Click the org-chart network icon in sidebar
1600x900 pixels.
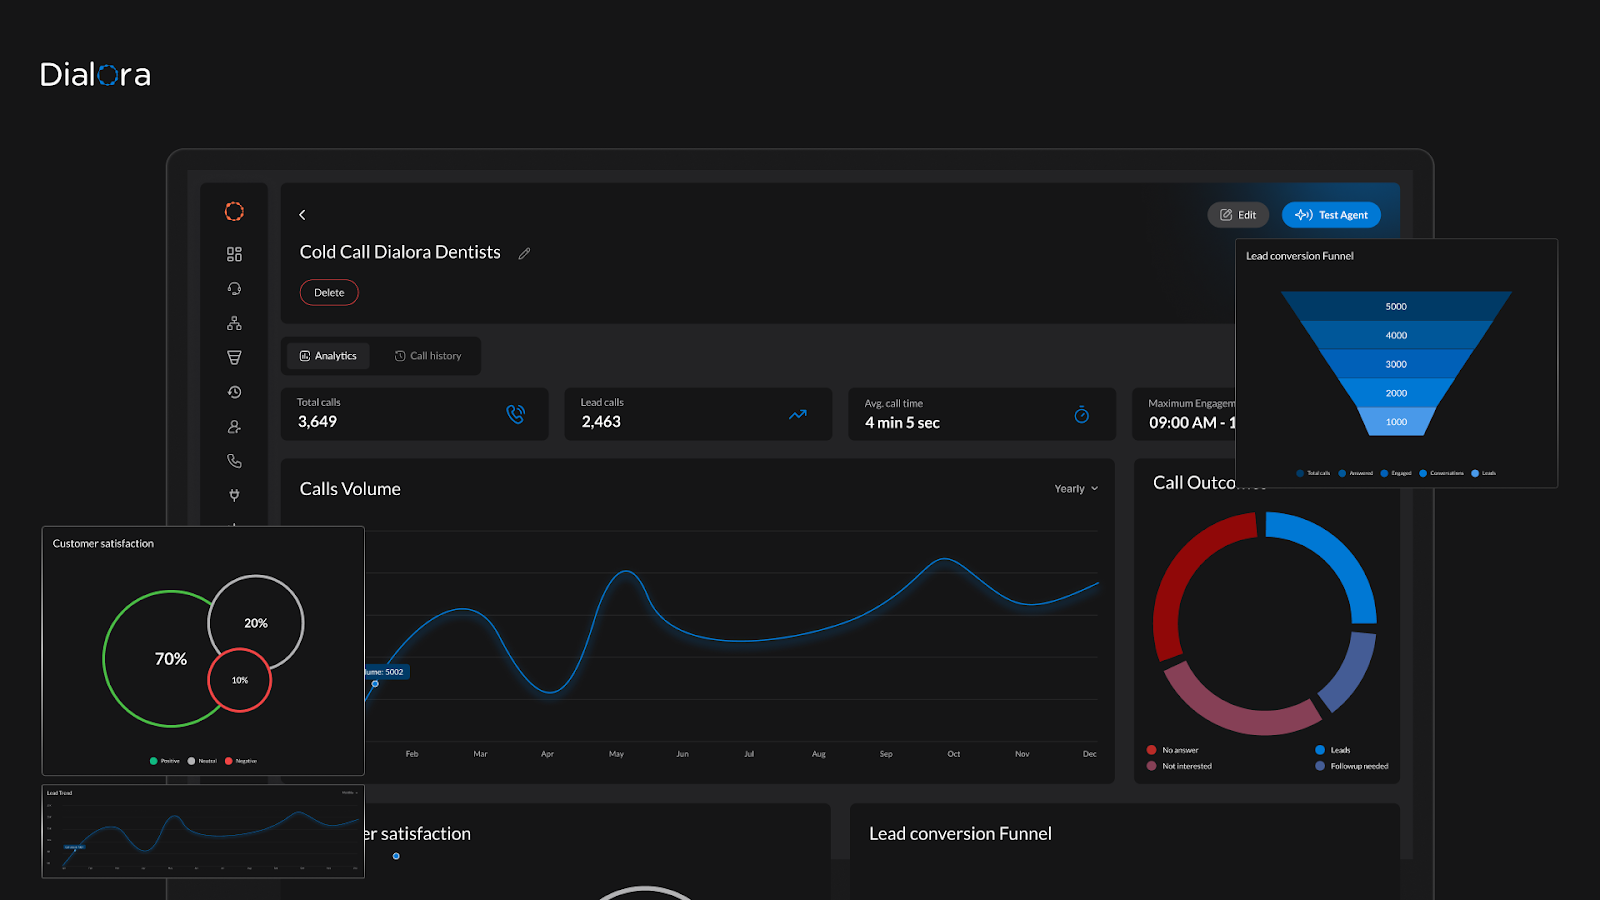coord(234,322)
